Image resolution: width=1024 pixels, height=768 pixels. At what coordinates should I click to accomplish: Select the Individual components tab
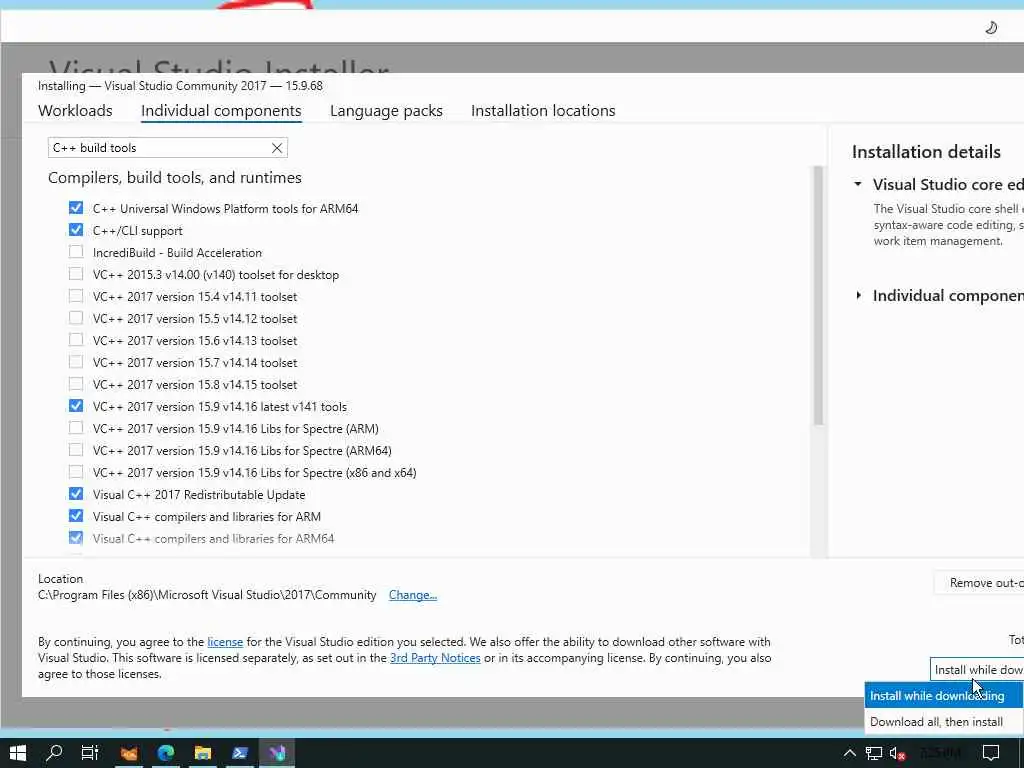[221, 111]
